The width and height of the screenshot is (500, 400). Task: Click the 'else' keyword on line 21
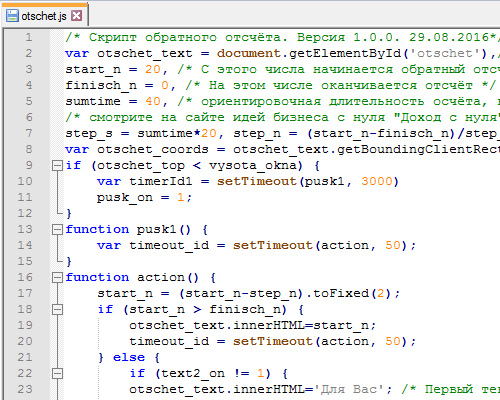129,357
